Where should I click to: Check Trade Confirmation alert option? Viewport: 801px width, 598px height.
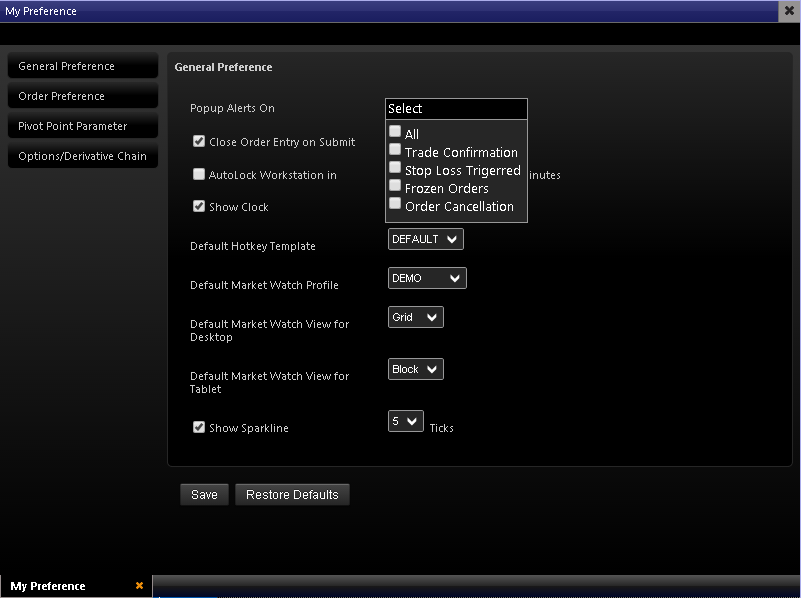(x=395, y=150)
